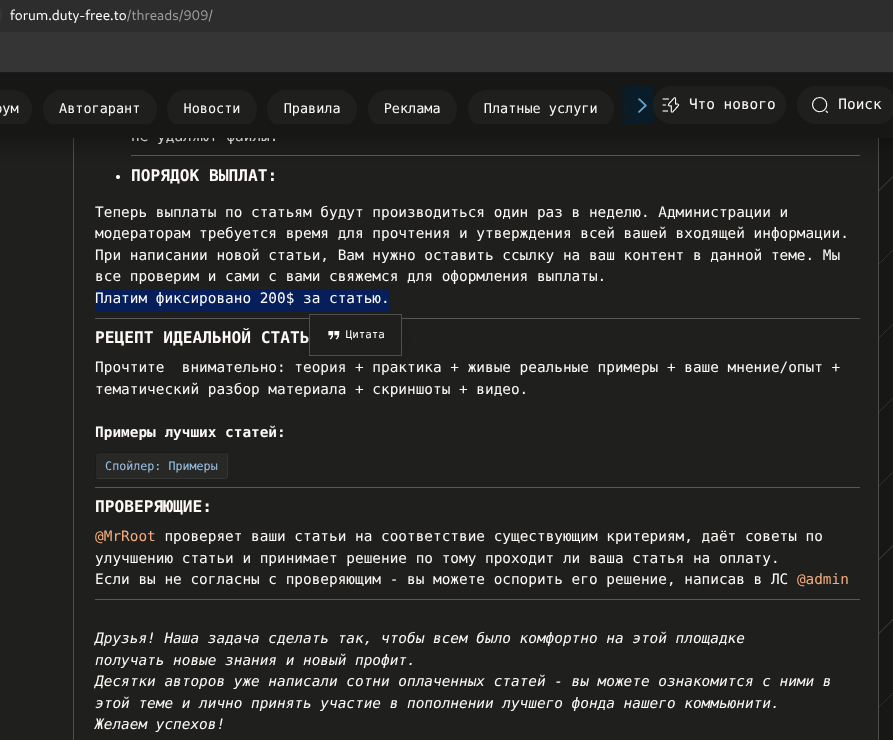Viewport: 893px width, 740px height.
Task: Click the line beginning Десятки авторов уже написали
Action: [462, 682]
